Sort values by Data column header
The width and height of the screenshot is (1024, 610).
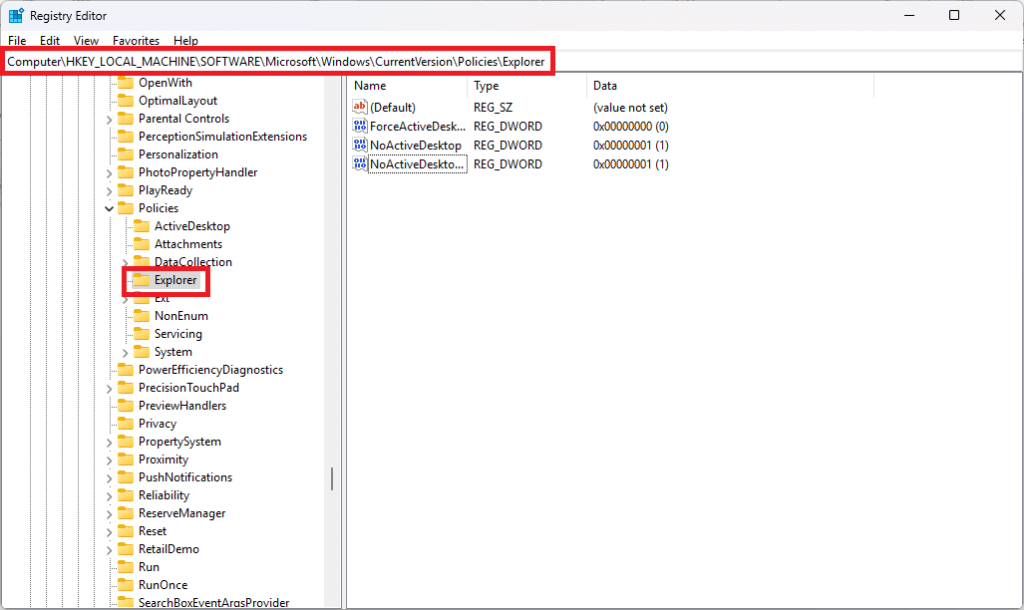[729, 86]
